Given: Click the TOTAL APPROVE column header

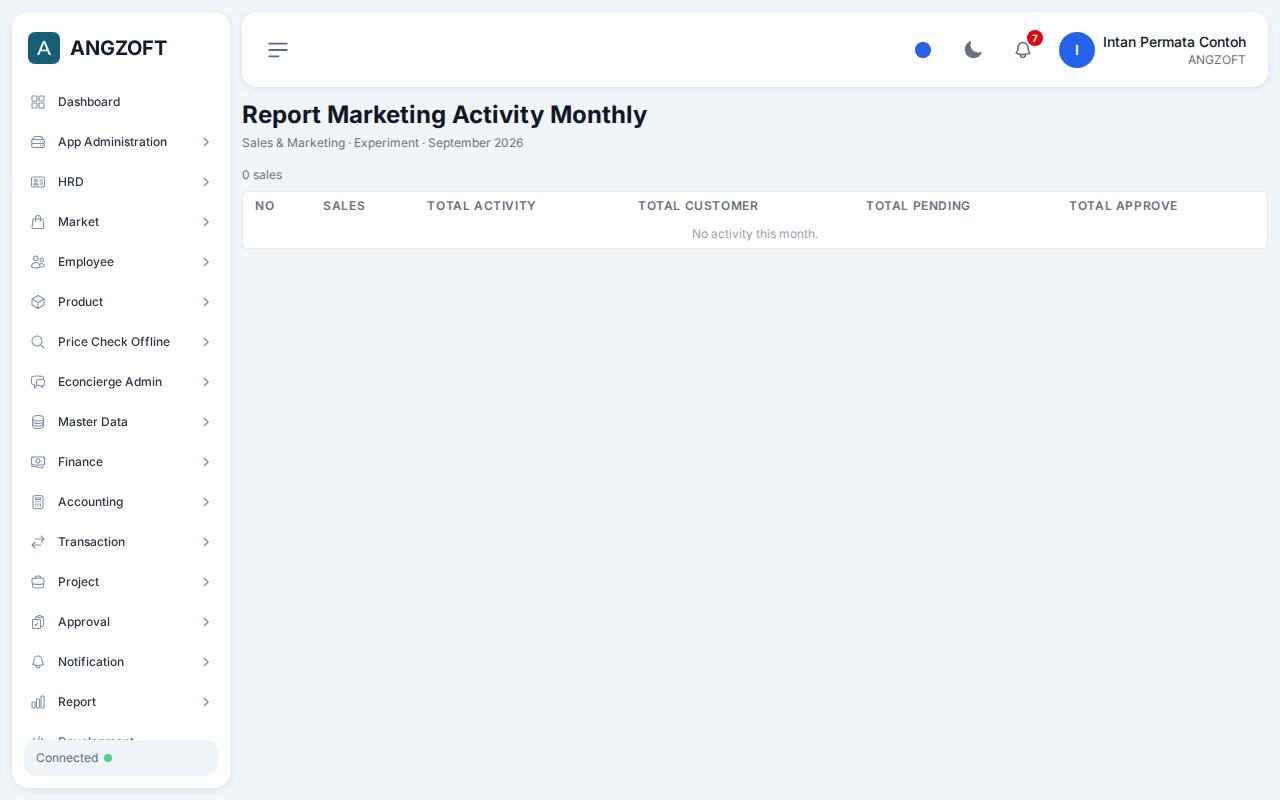Looking at the screenshot, I should (x=1123, y=206).
